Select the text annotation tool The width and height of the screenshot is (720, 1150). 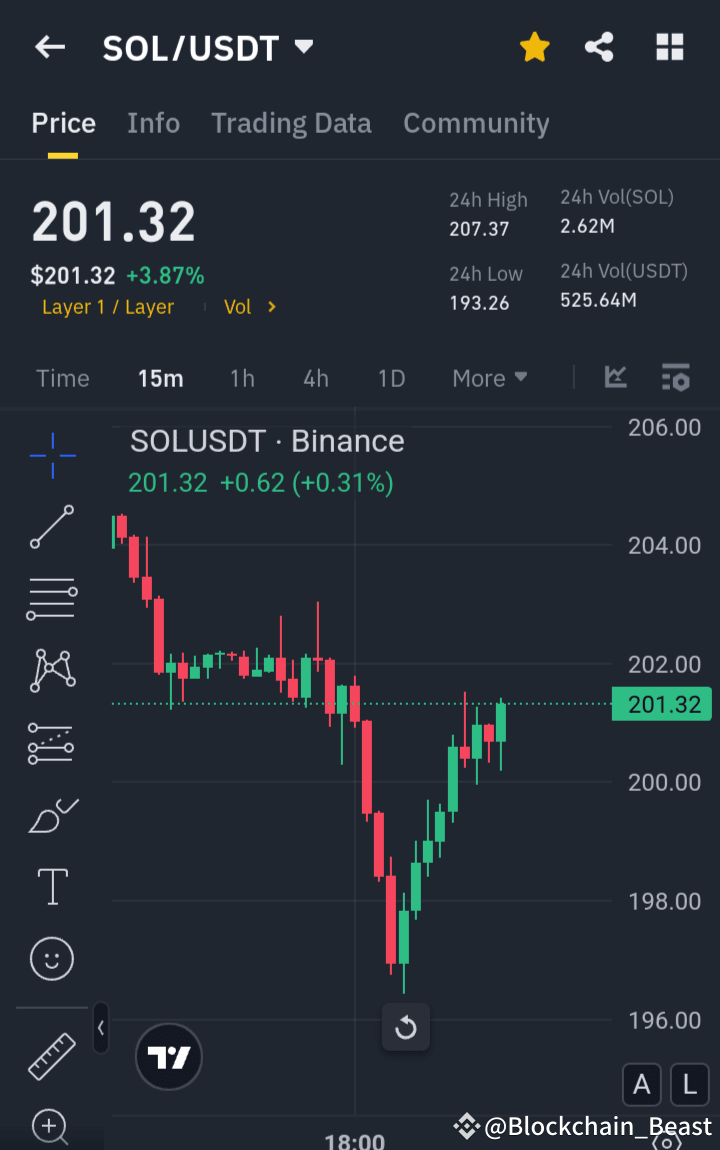pyautogui.click(x=51, y=886)
